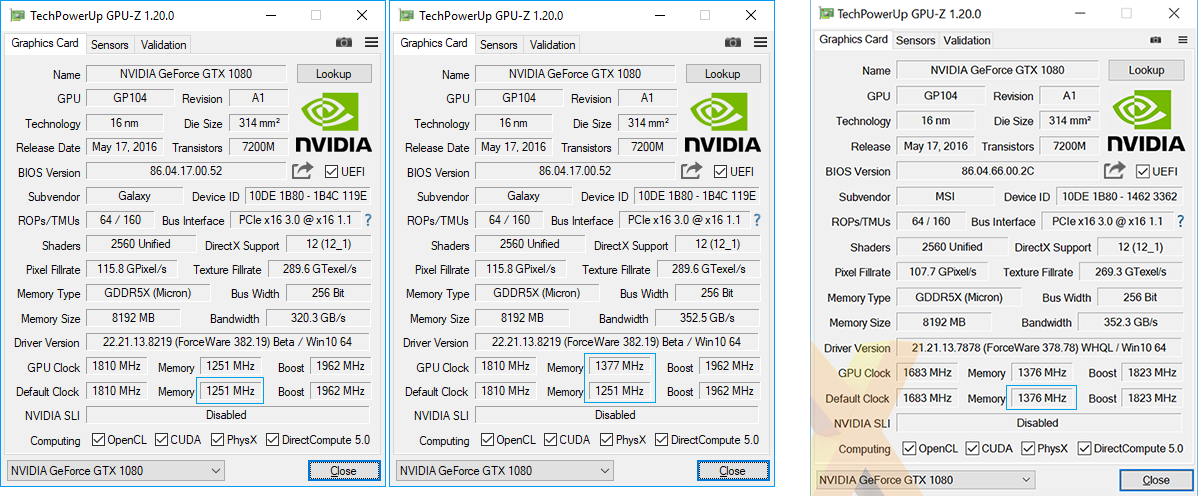Viewport: 1200px width, 496px height.
Task: Click Lookup button in middle window
Action: 723,73
